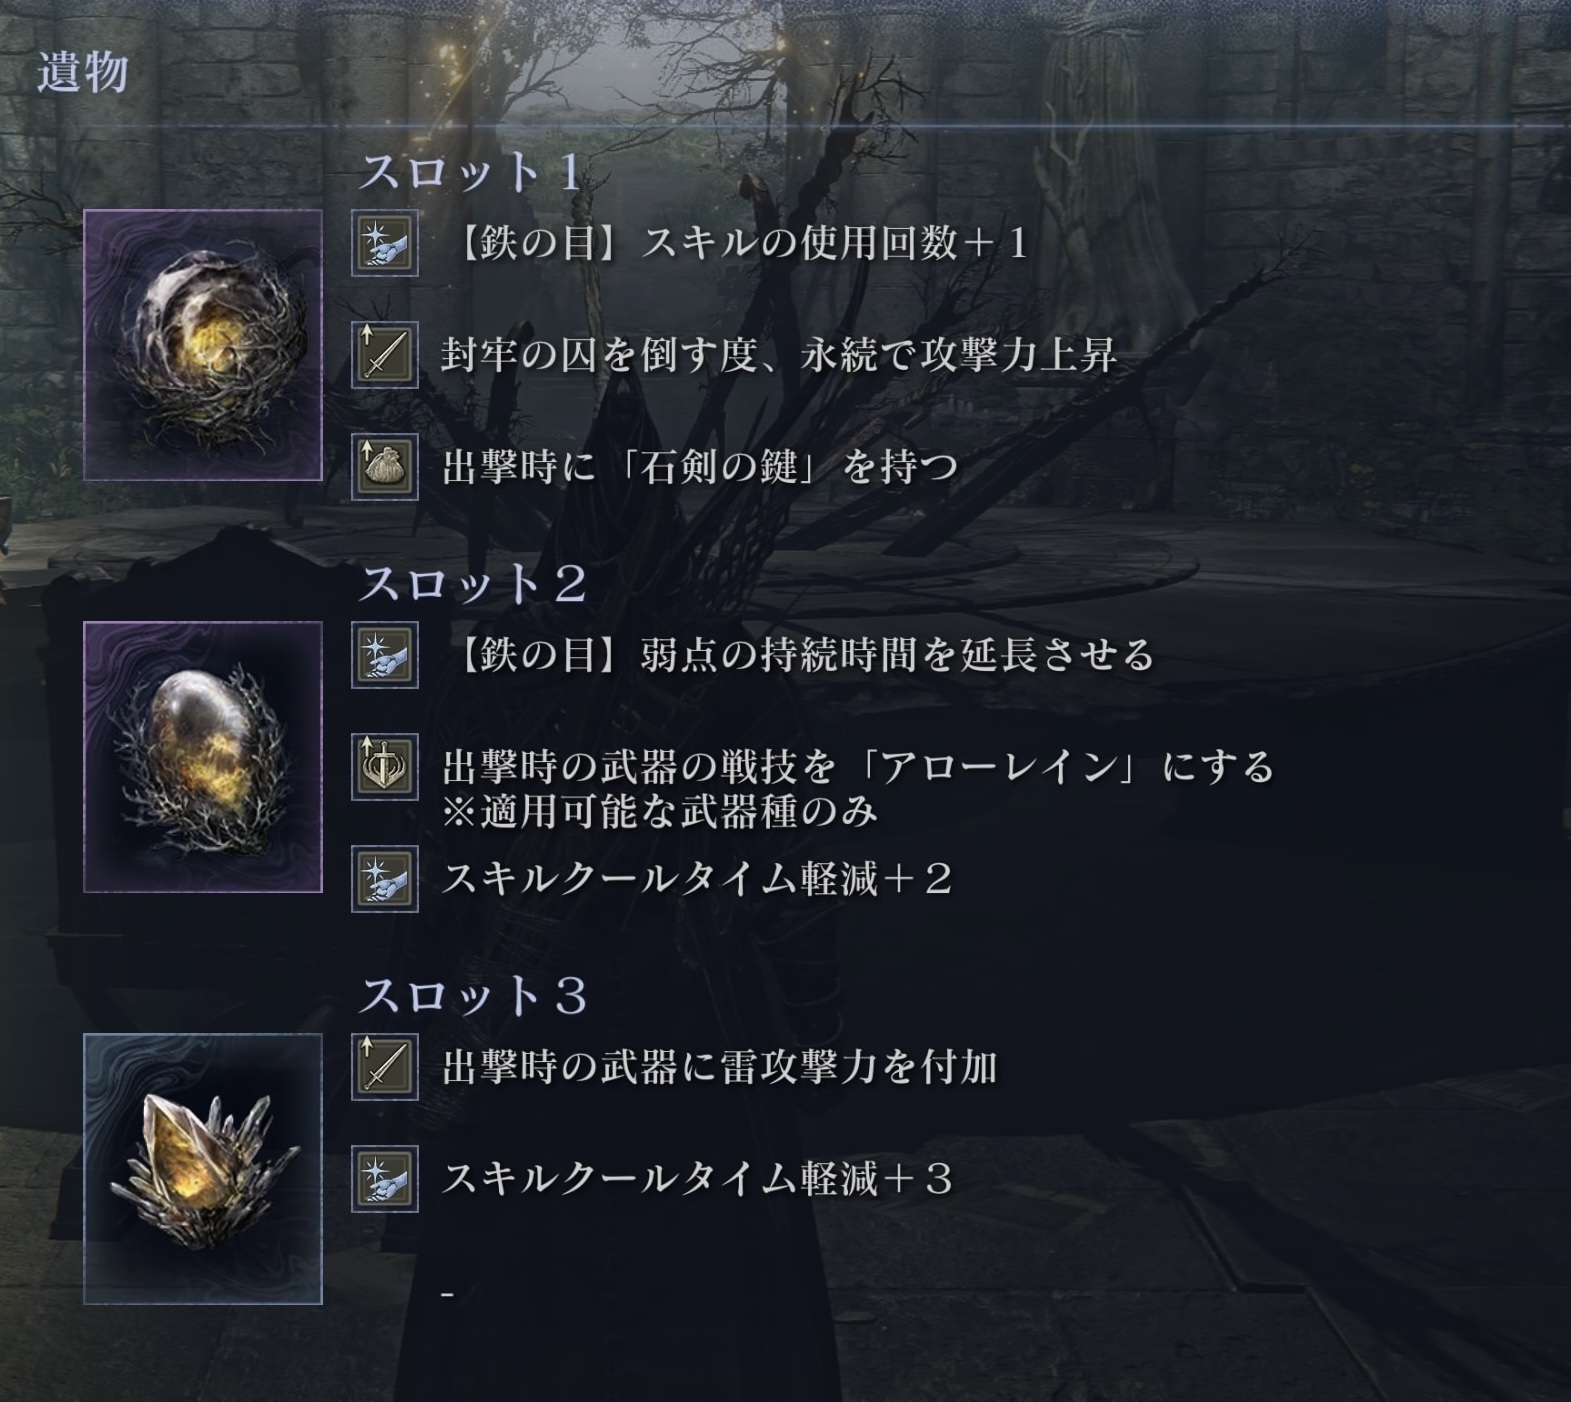Open the スロット2 heading
Viewport: 1571px width, 1402px height.
pos(473,584)
